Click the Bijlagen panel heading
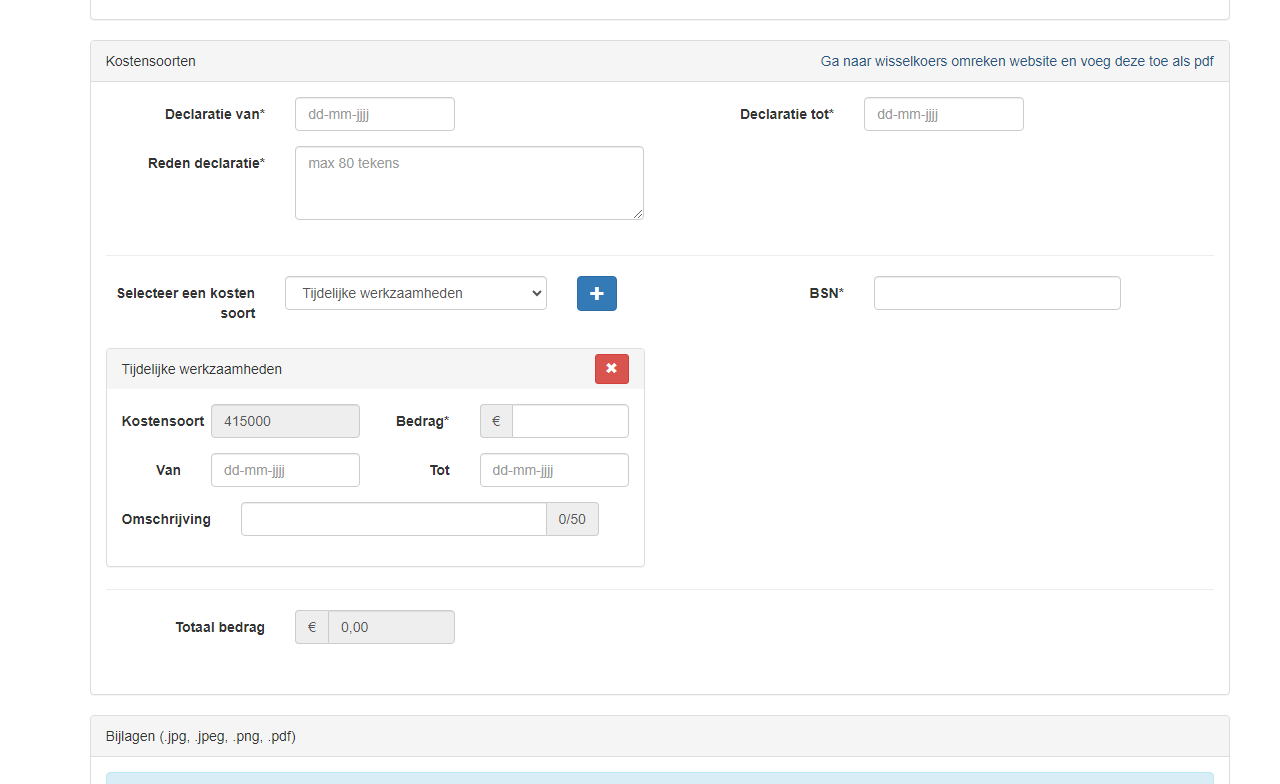The height and width of the screenshot is (784, 1280). (200, 736)
